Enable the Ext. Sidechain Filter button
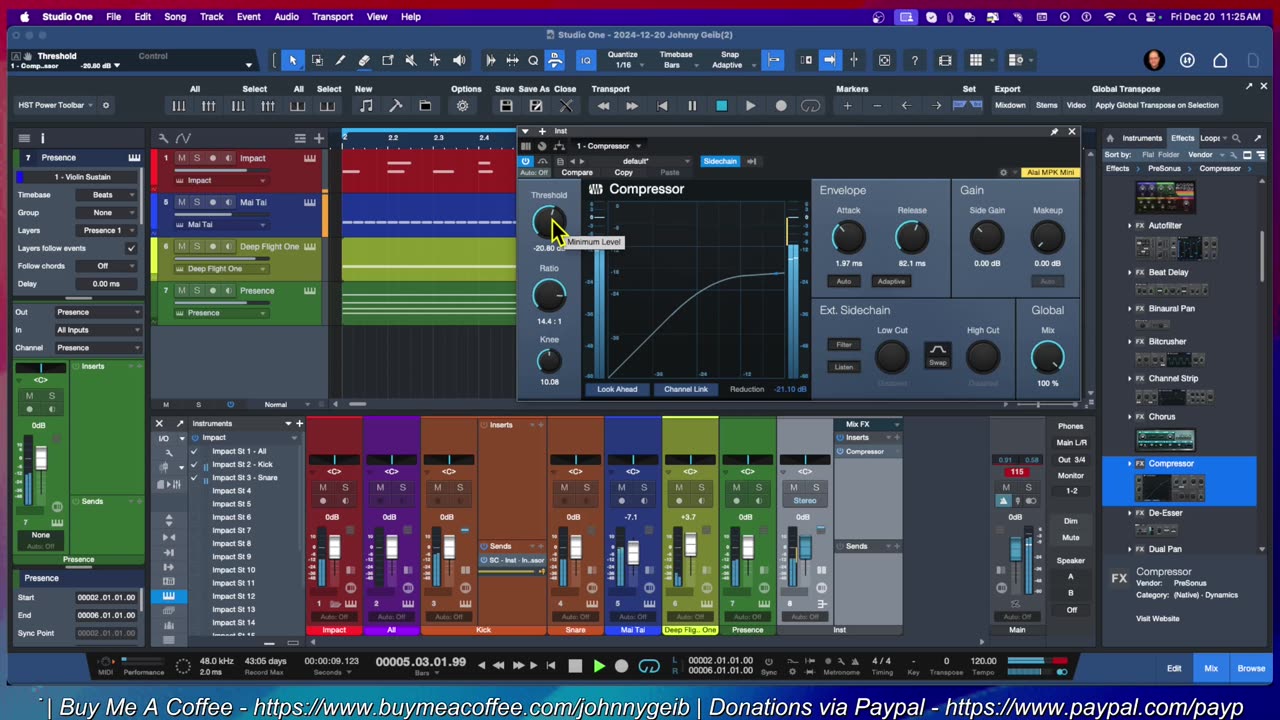1280x720 pixels. (x=844, y=344)
